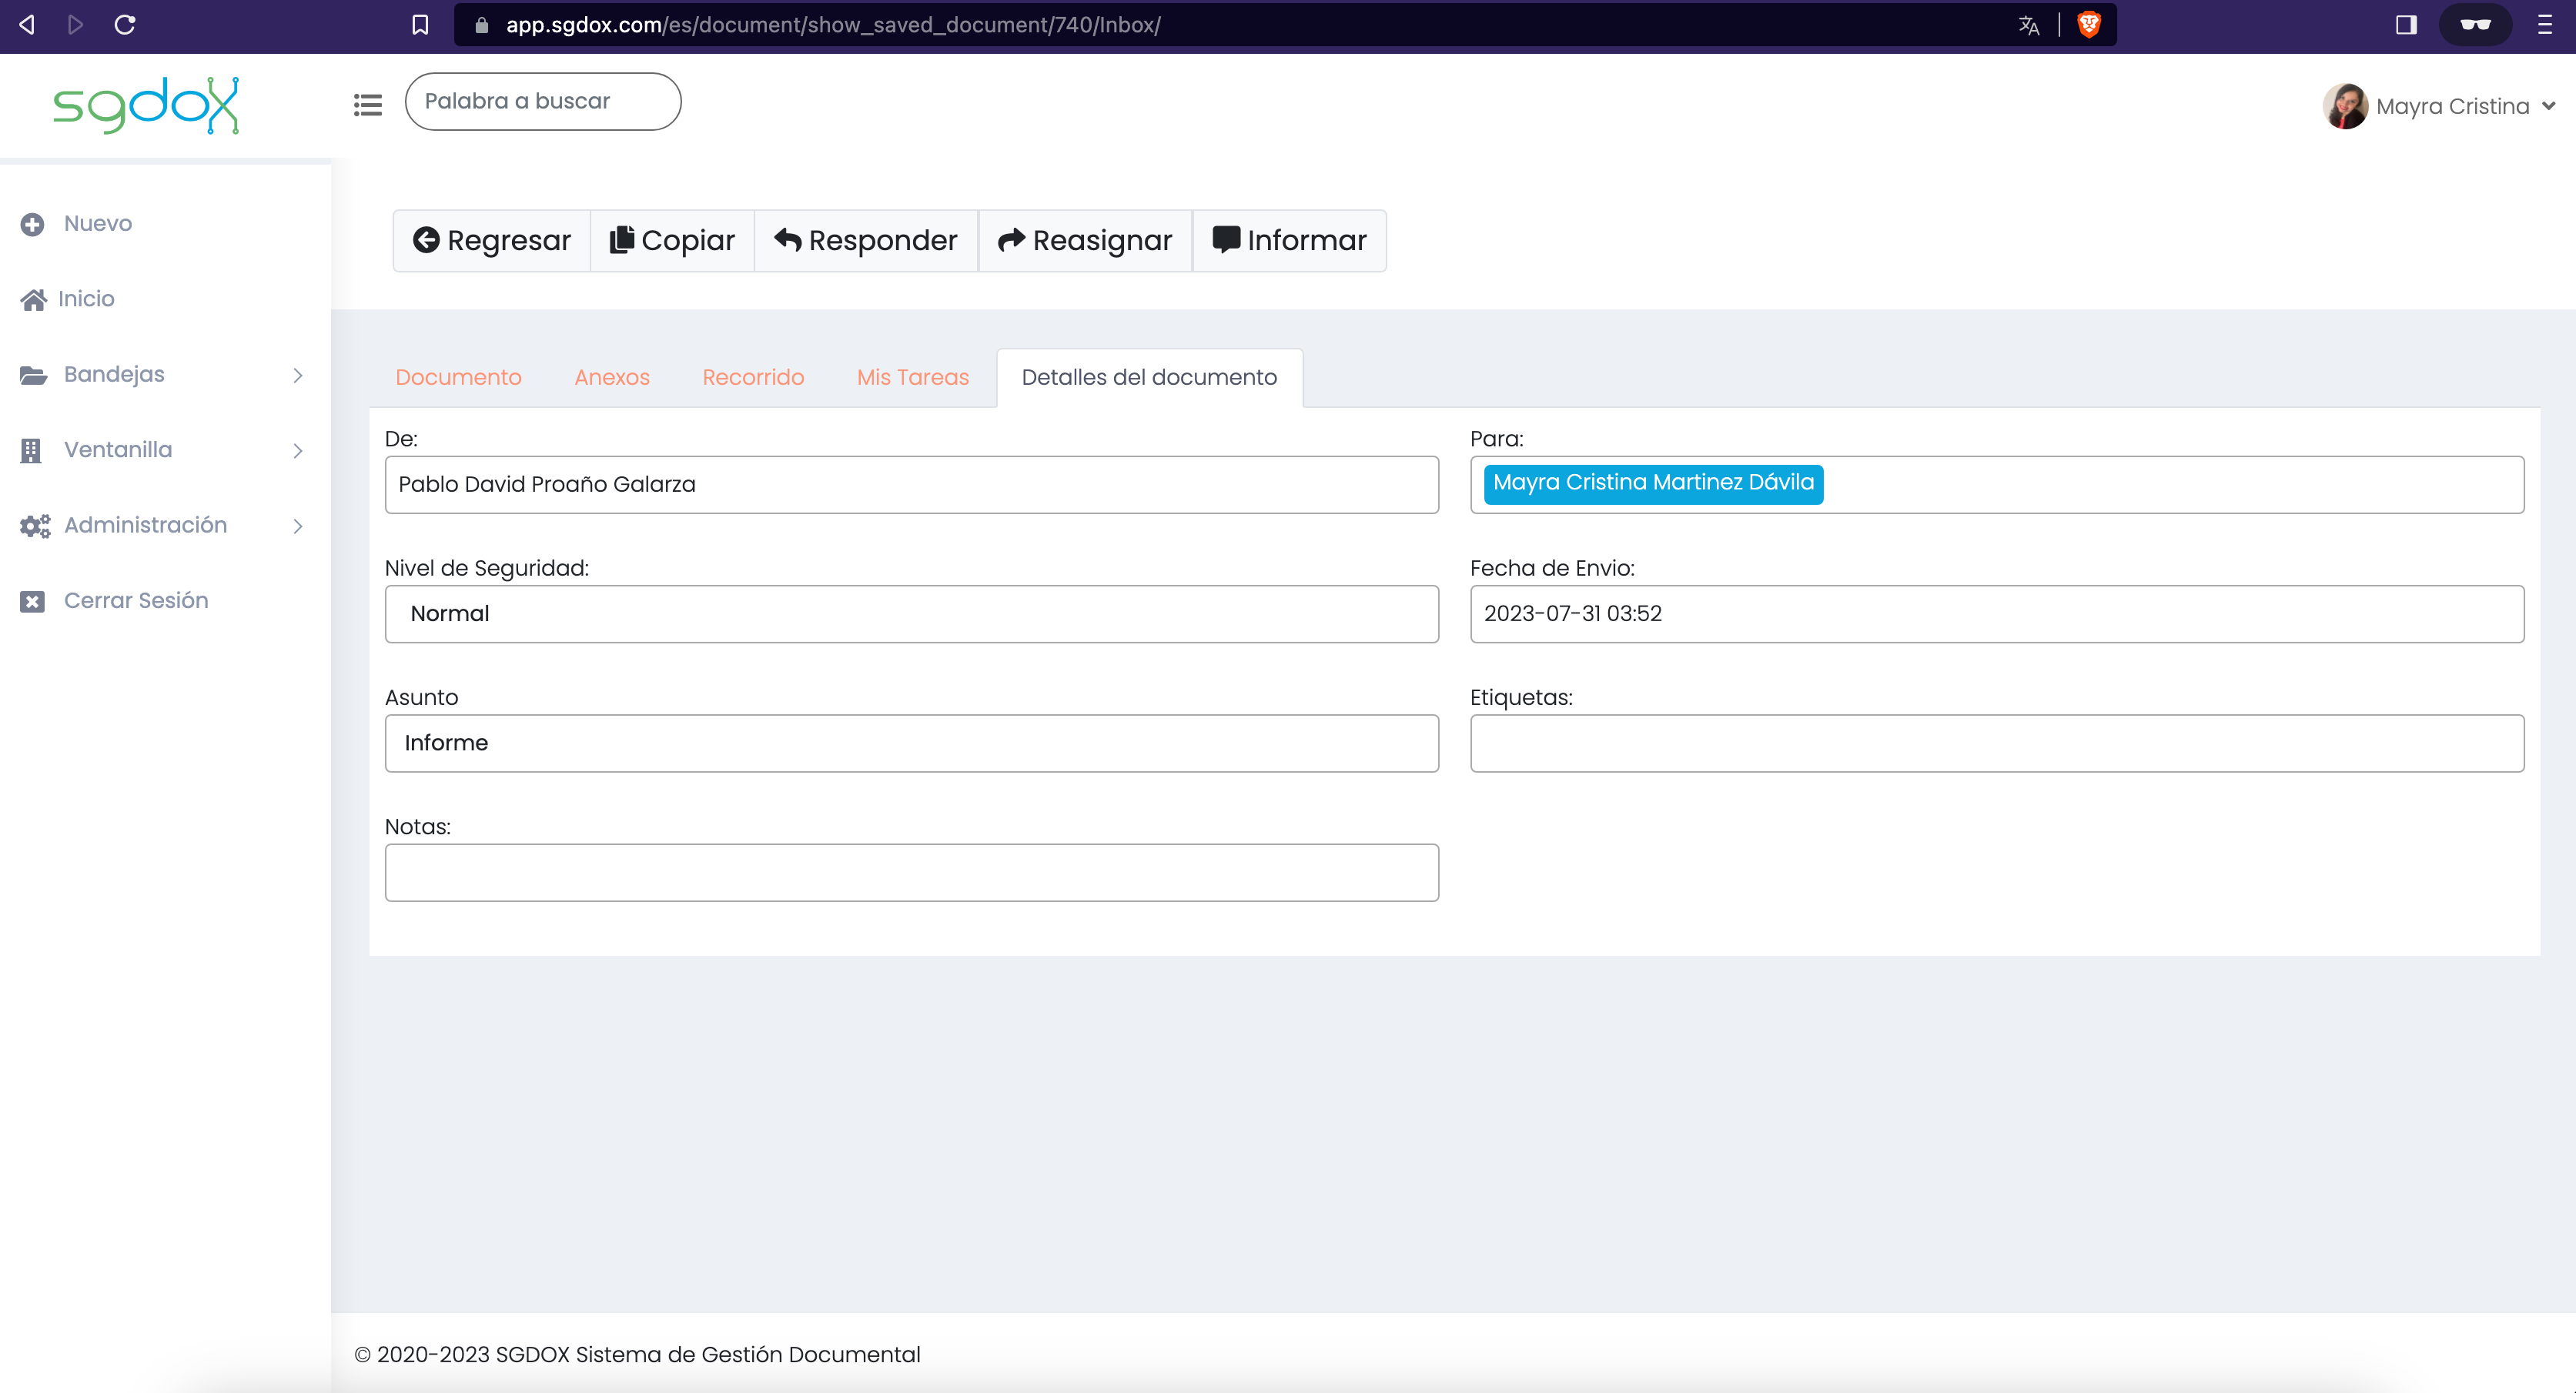The width and height of the screenshot is (2576, 1393).
Task: Go back with the browser back arrow
Action: [27, 25]
